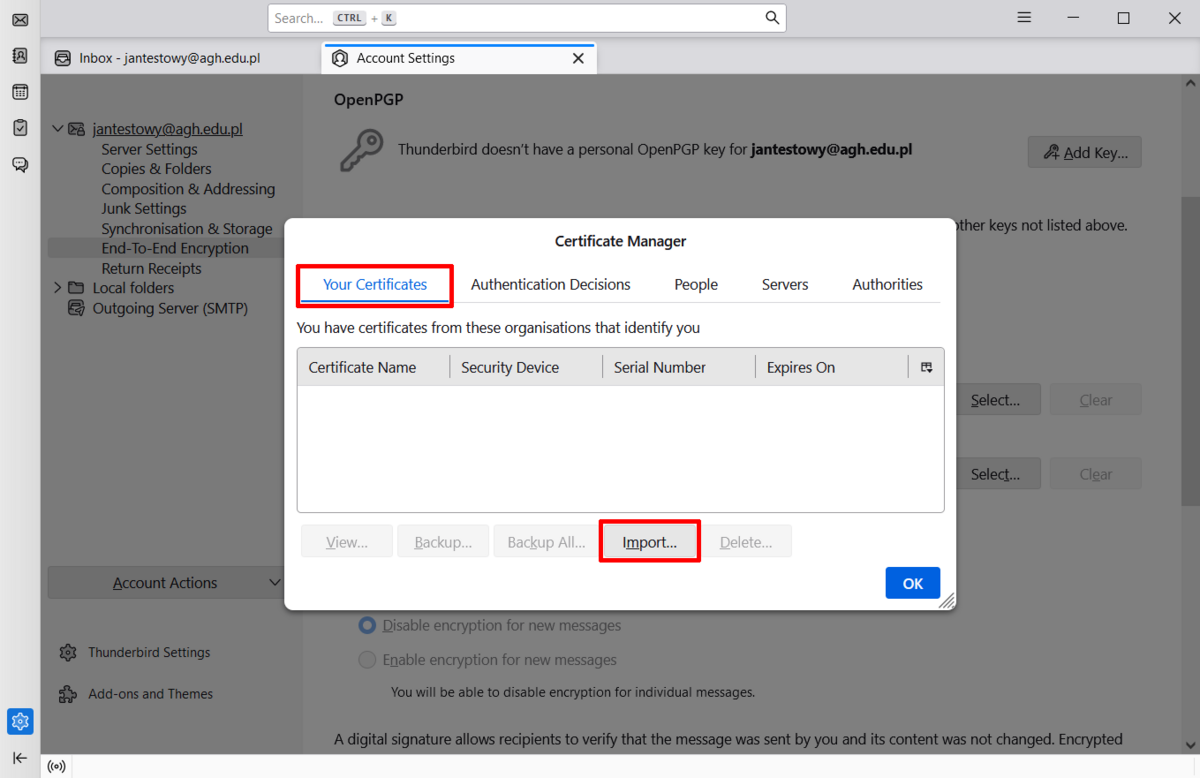Open the Tasks space icon

20,128
